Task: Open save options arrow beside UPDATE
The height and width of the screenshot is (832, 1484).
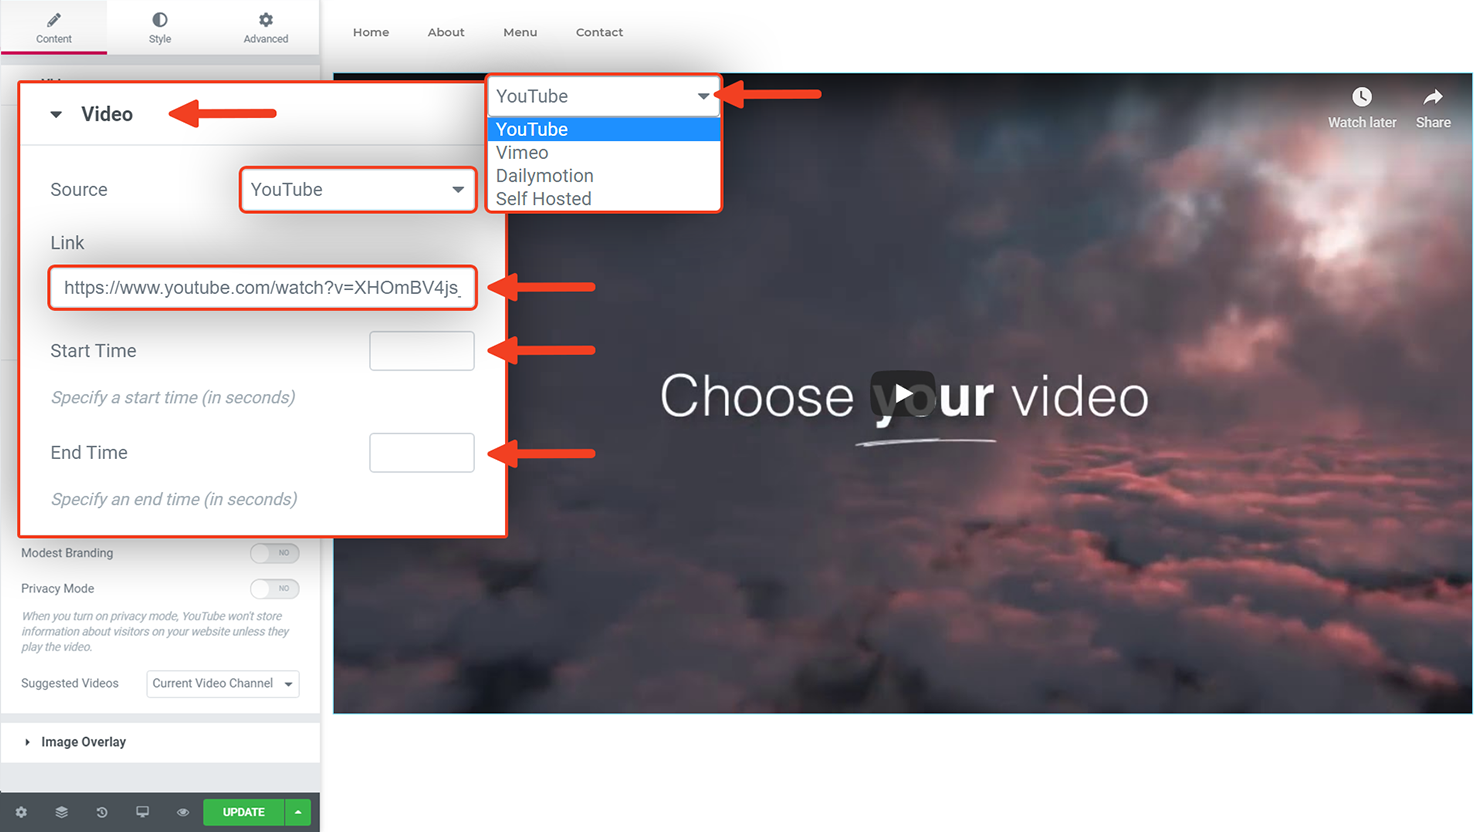Action: tap(298, 812)
